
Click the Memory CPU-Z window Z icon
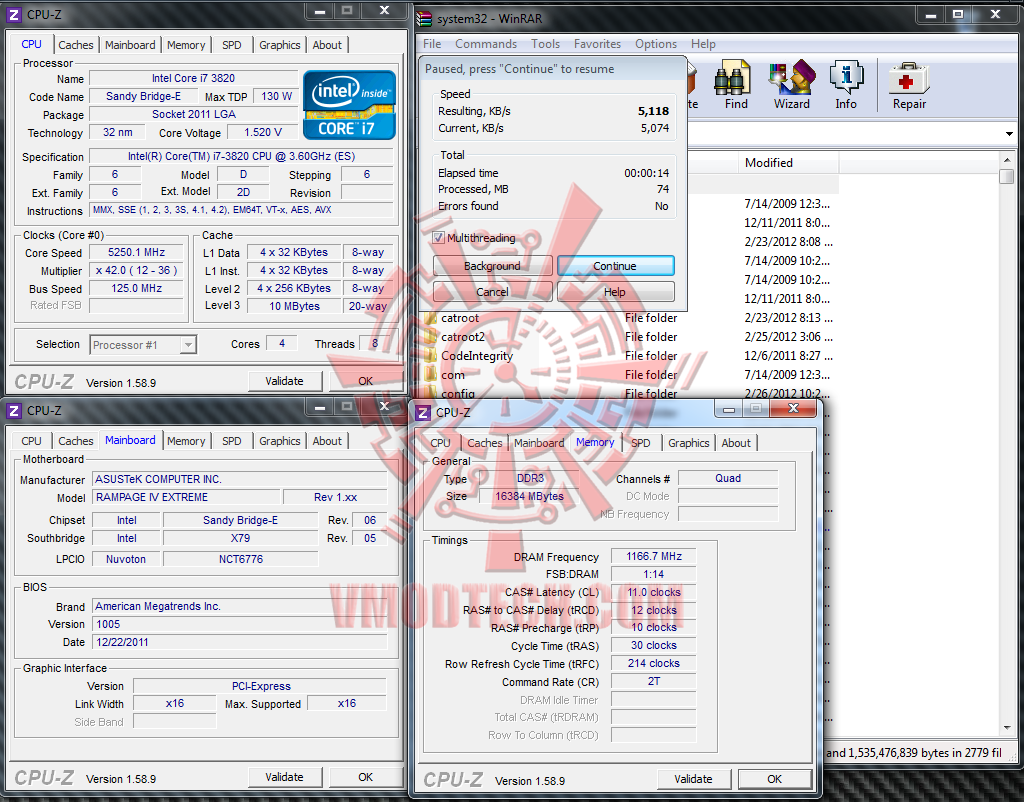click(423, 413)
